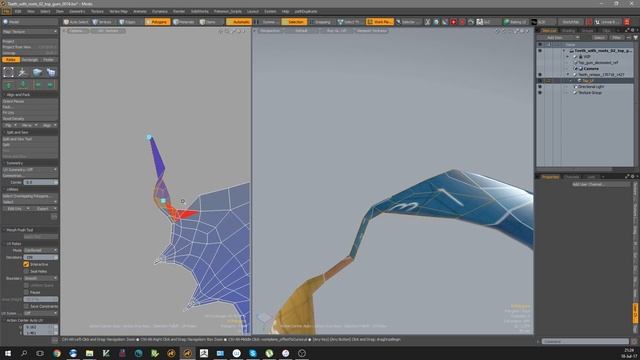Open the Edit menu
This screenshot has height=360, width=640.
pyautogui.click(x=18, y=11)
